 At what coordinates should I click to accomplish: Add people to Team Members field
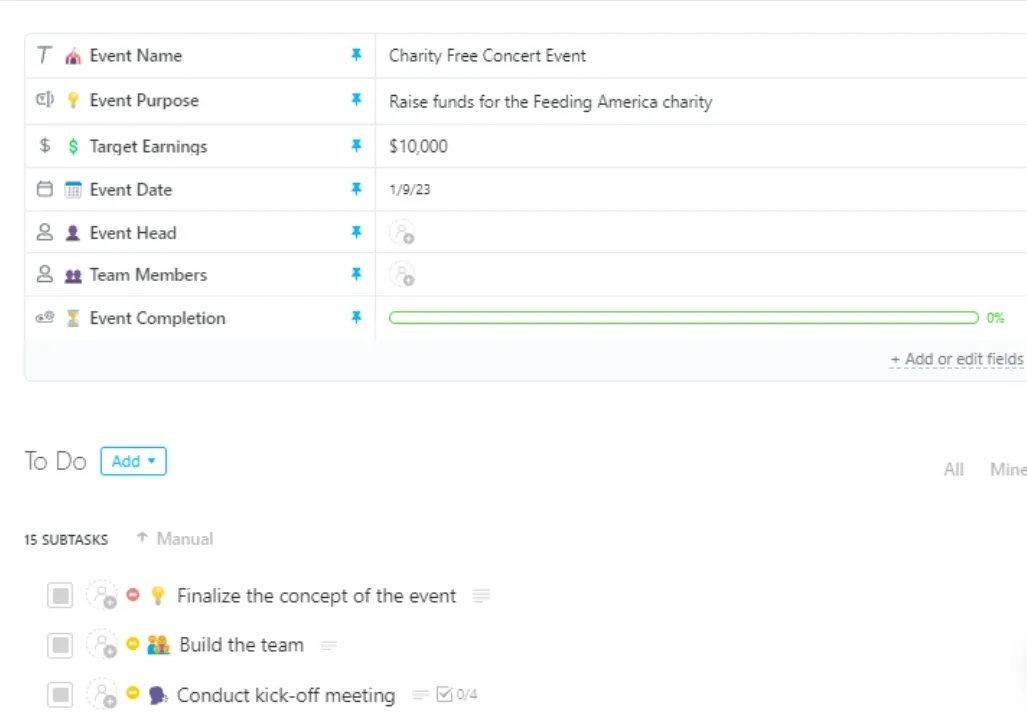point(402,274)
